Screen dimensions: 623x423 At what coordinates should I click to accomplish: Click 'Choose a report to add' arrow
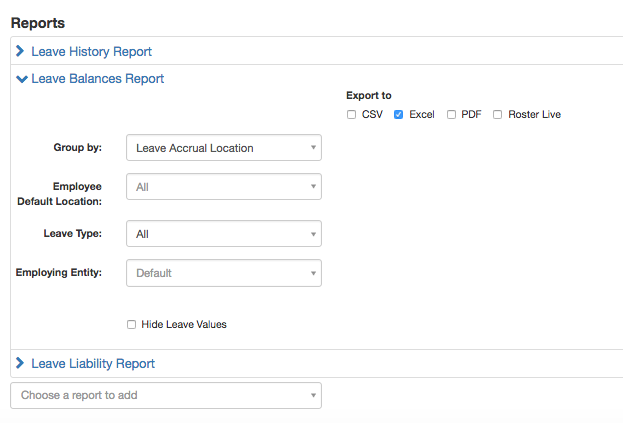click(313, 395)
